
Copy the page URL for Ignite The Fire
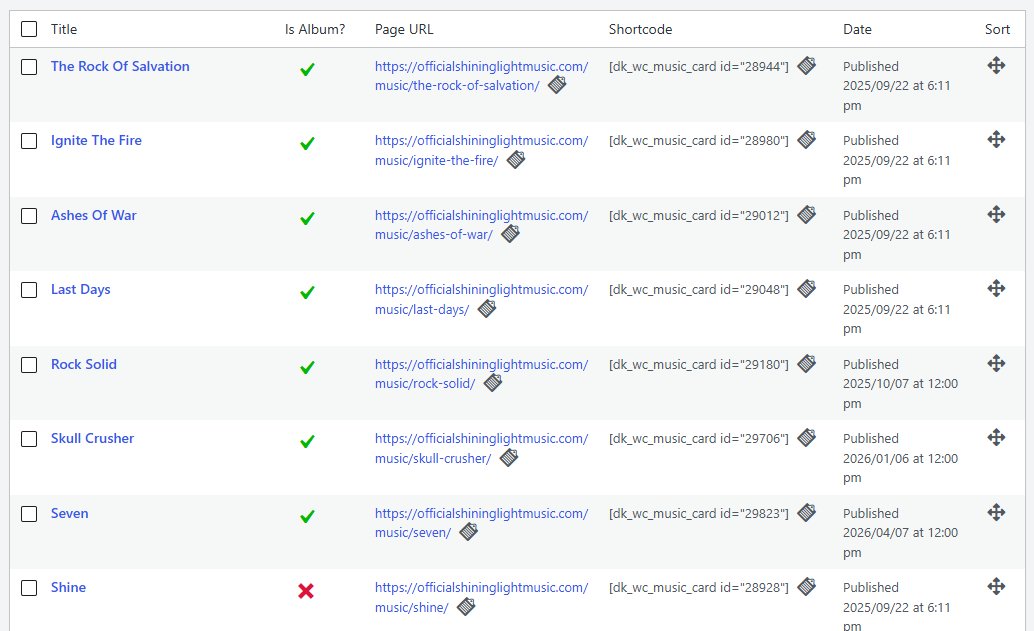tap(516, 160)
